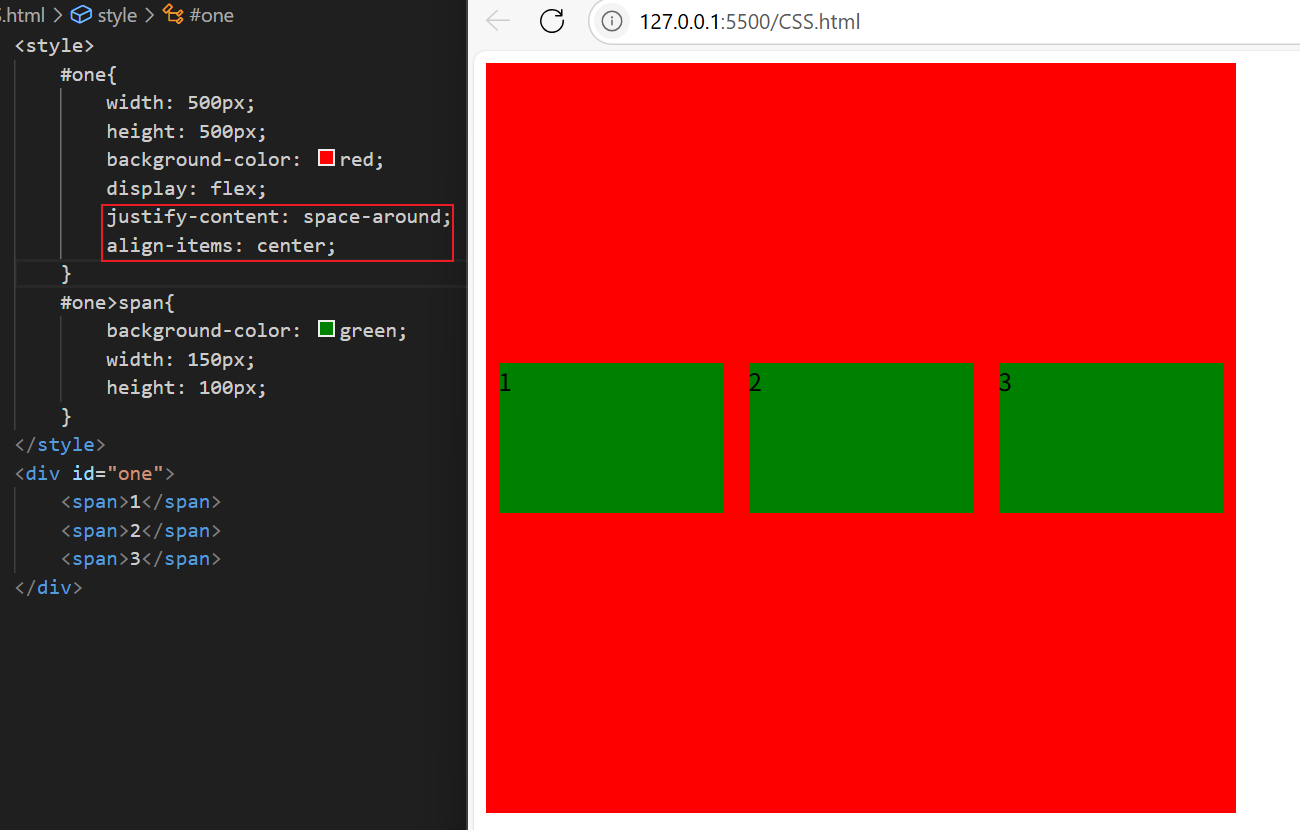Screen dimensions: 1300x830
Task: Click the <span>3</span> line
Action: (141, 558)
